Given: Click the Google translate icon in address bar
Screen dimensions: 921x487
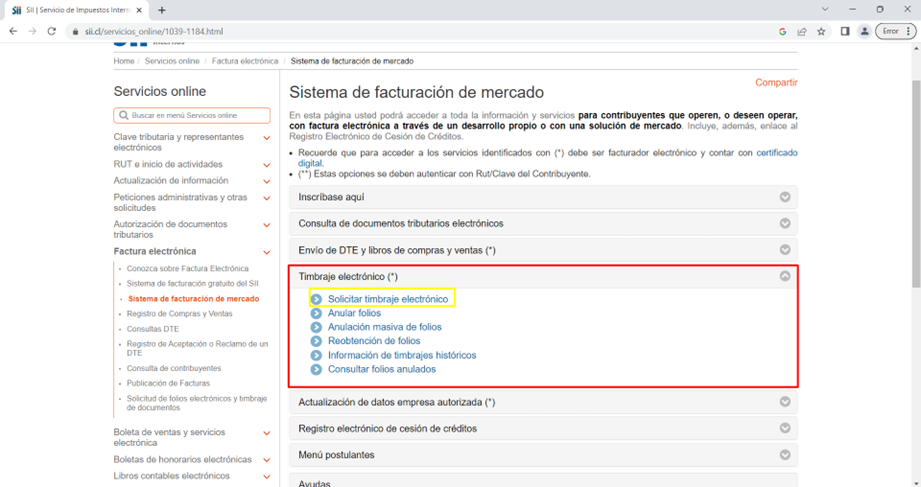Looking at the screenshot, I should 782,31.
